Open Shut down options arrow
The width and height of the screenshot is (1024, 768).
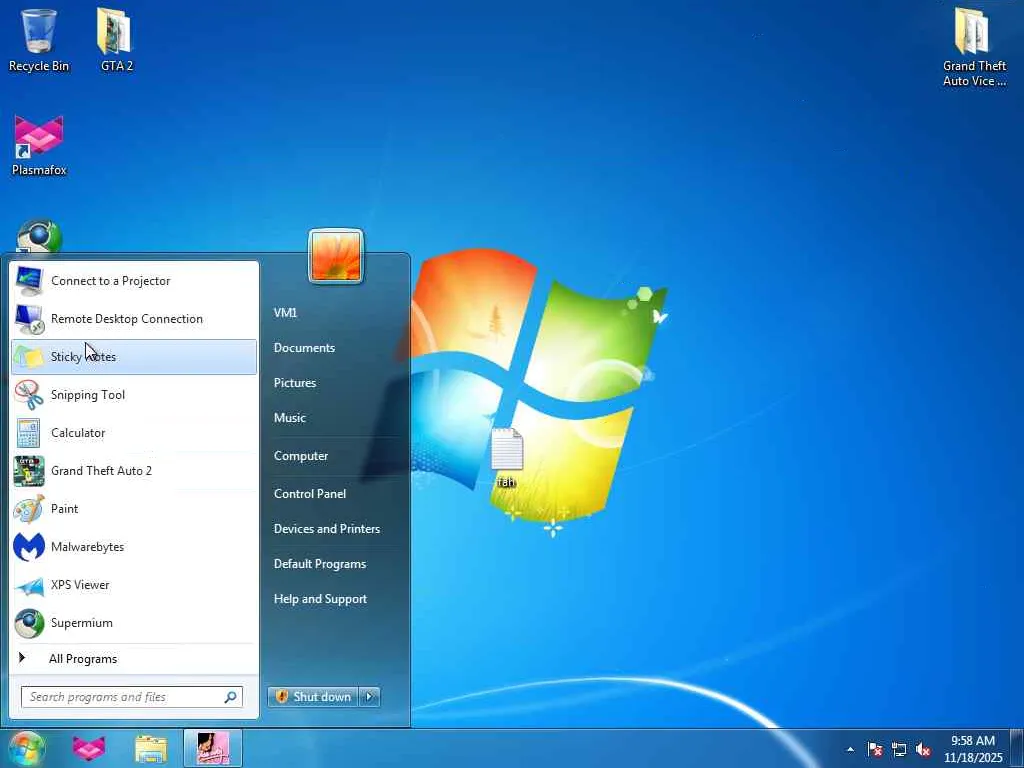370,697
